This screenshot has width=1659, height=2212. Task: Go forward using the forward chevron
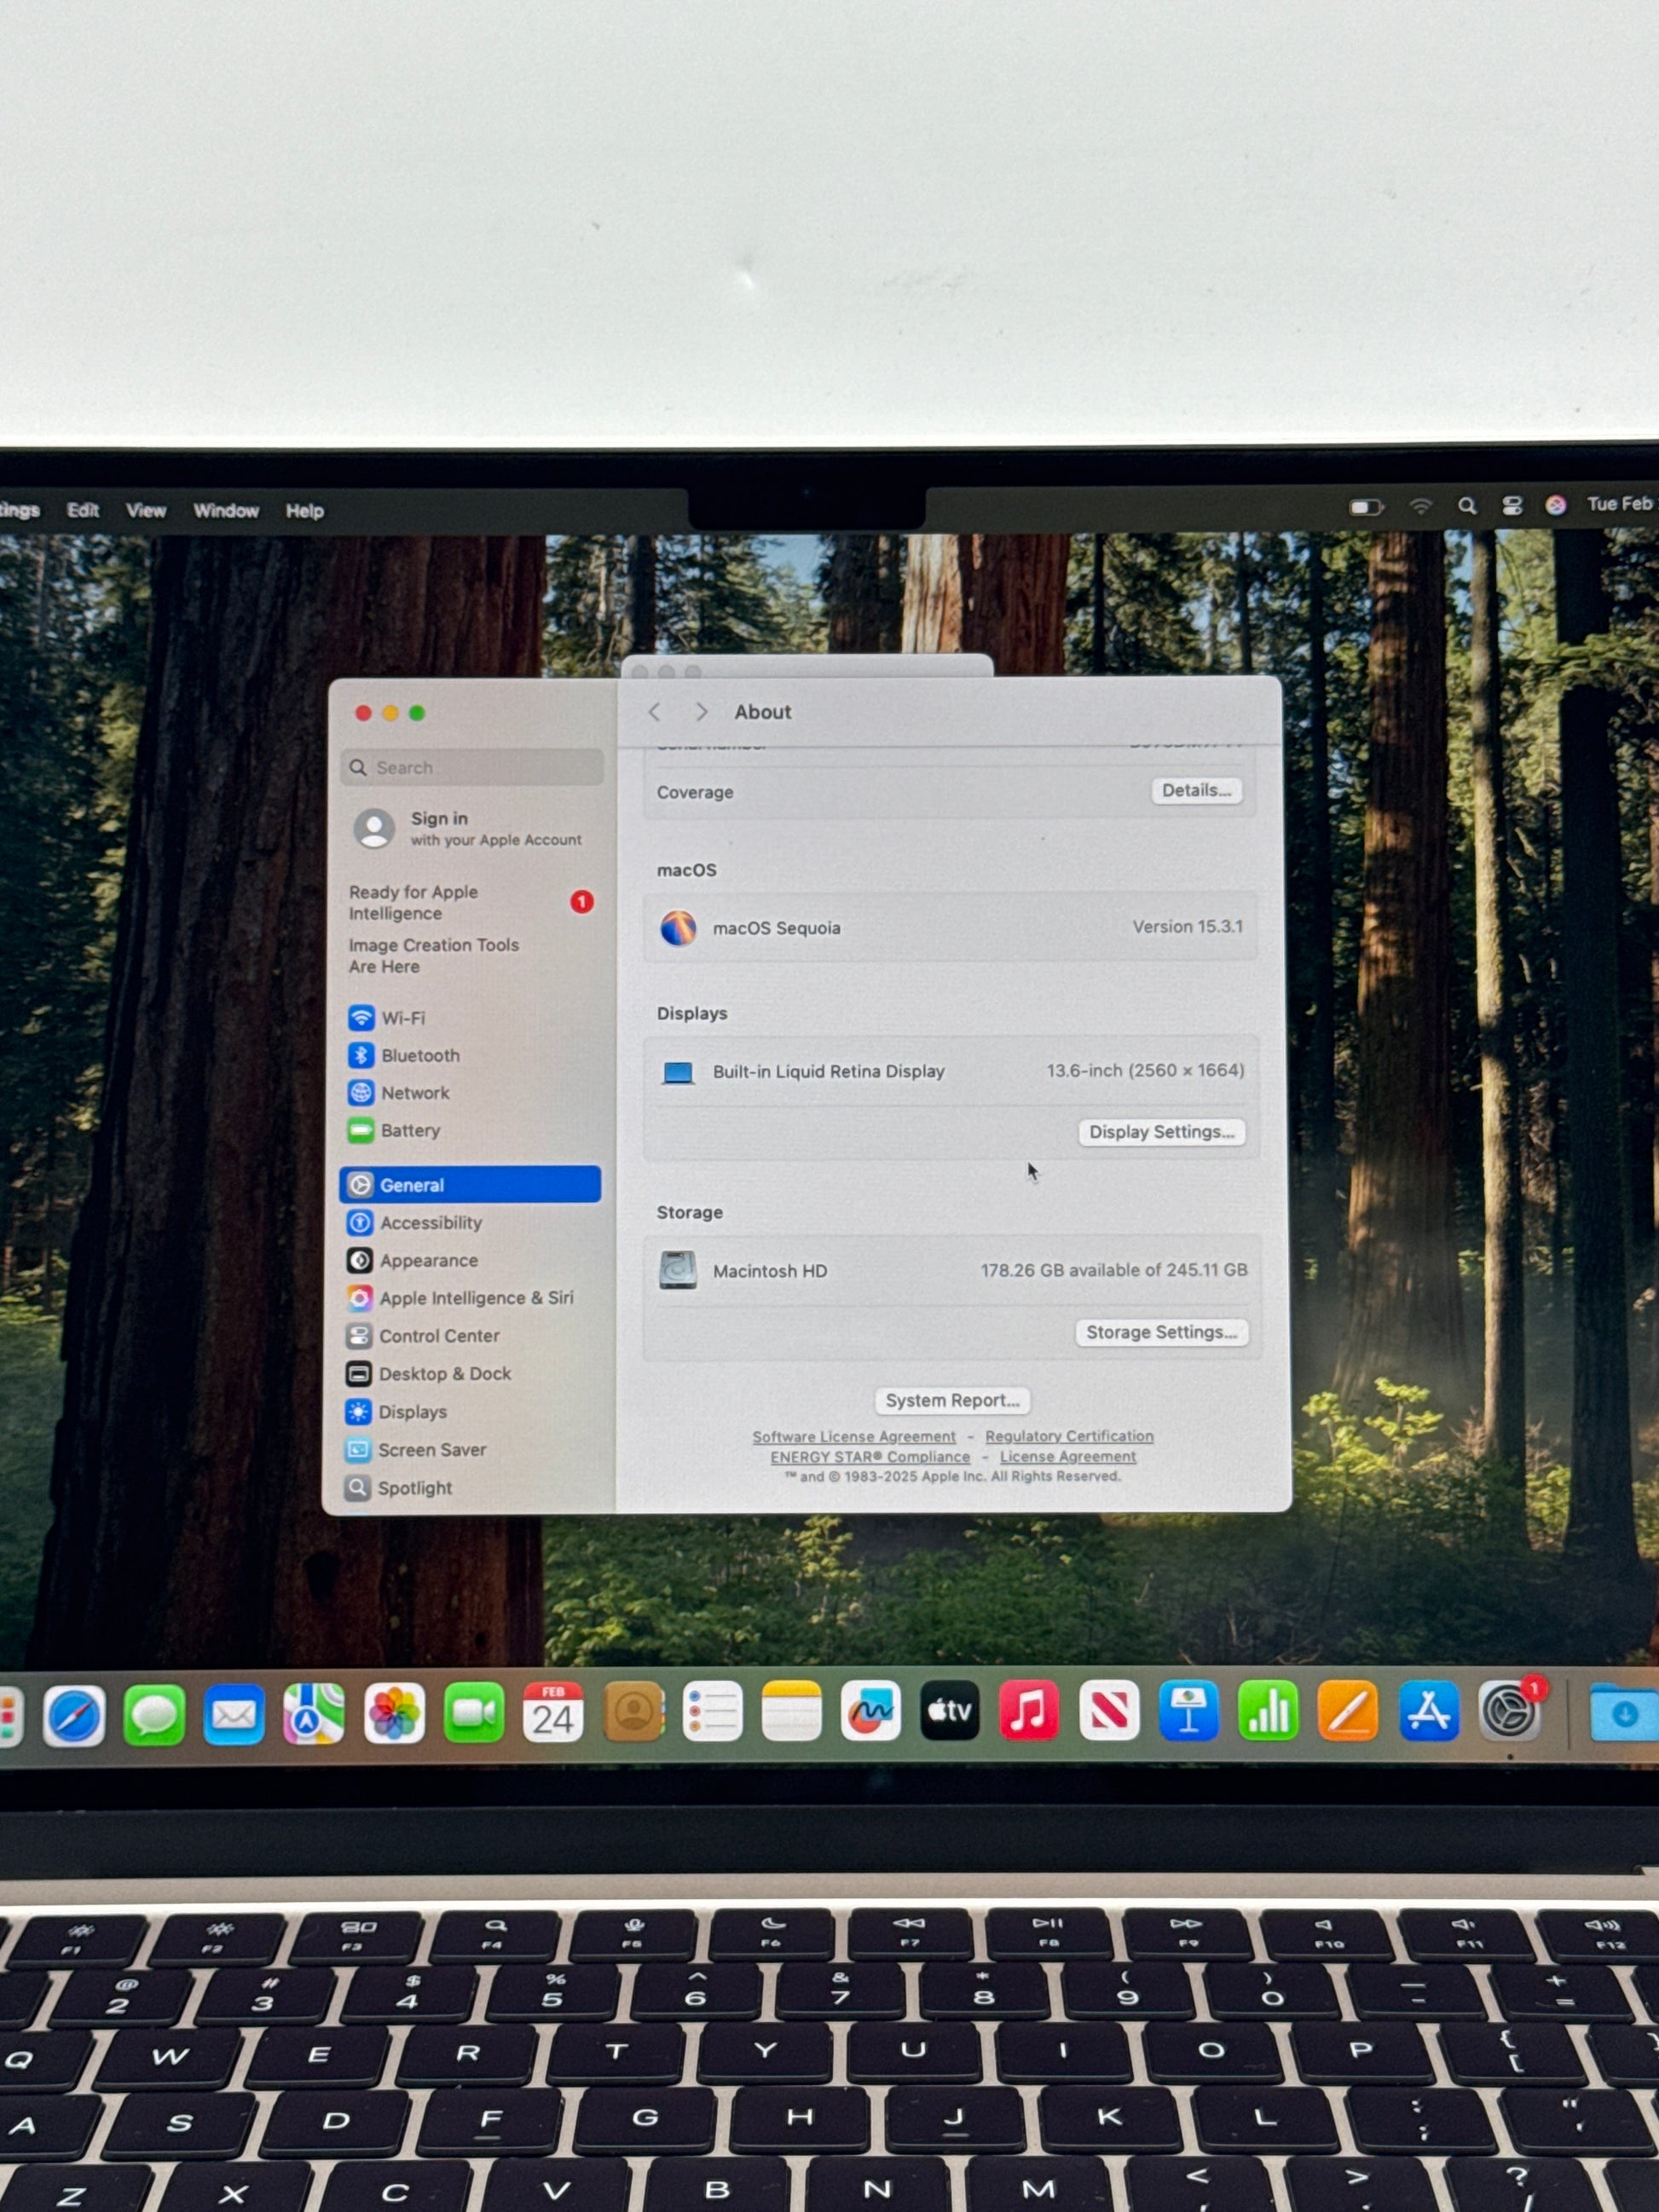point(701,712)
